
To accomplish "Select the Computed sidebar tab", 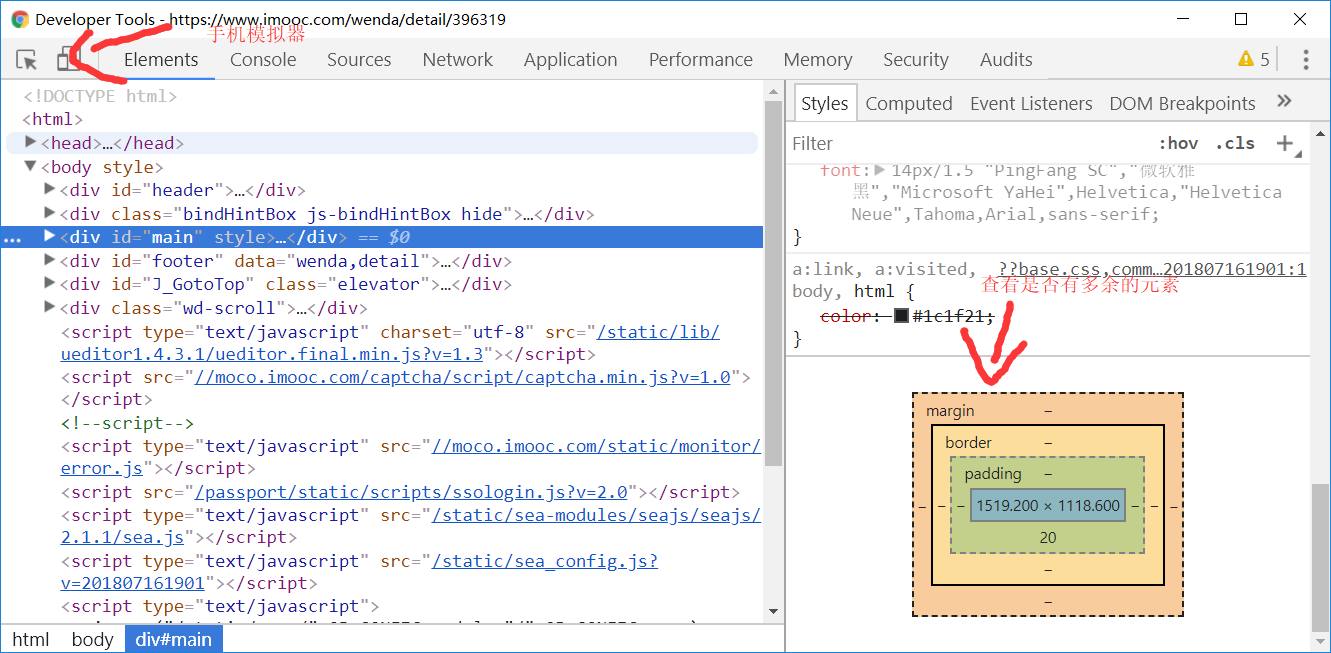I will tap(909, 103).
